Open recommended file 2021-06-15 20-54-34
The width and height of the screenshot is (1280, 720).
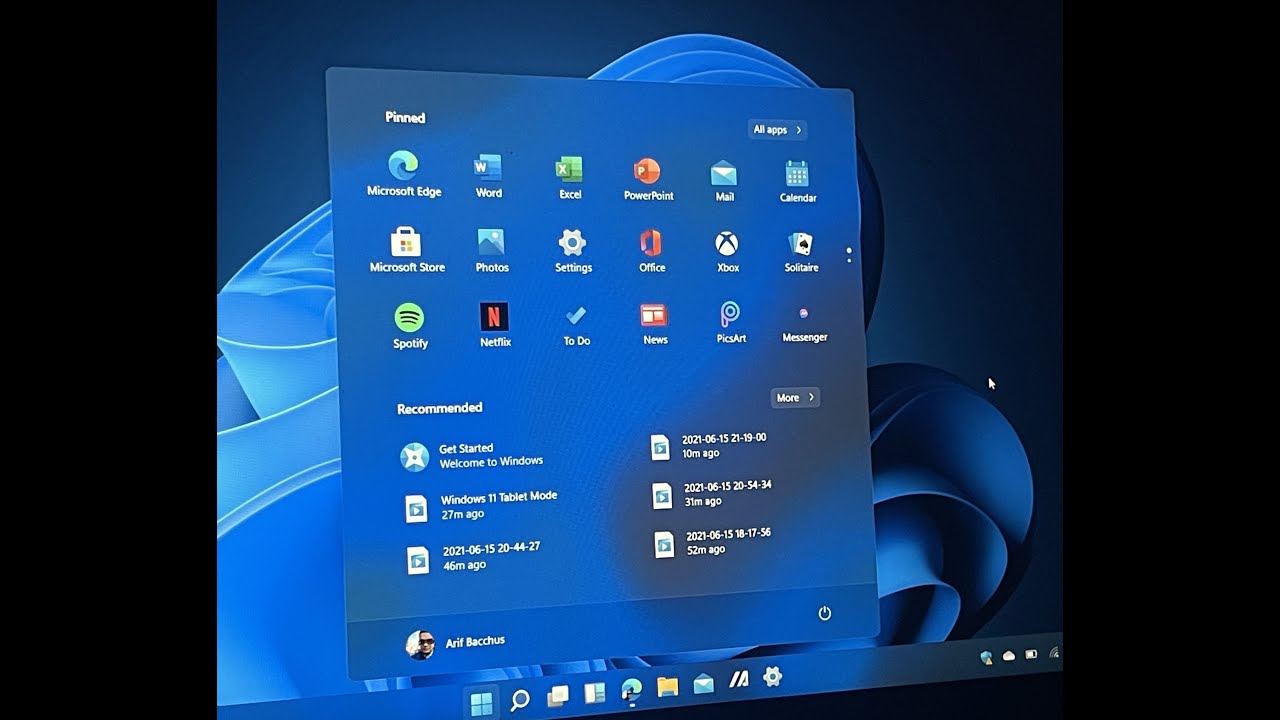pos(711,494)
